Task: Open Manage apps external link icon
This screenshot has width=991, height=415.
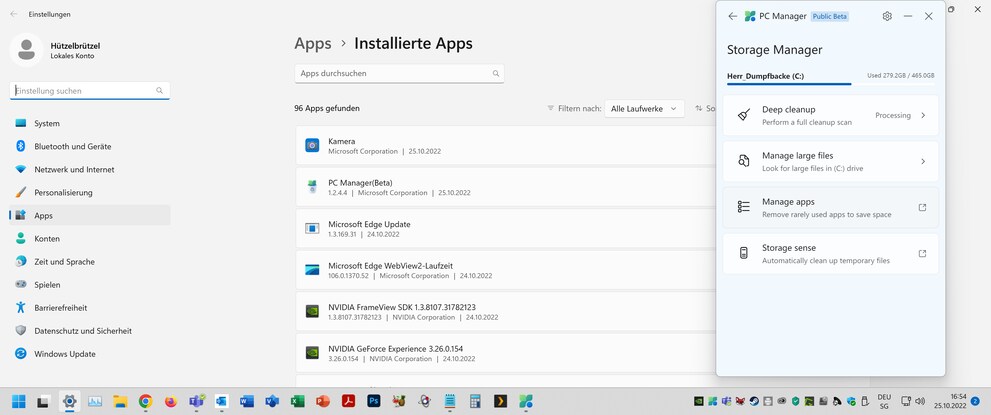Action: tap(922, 207)
